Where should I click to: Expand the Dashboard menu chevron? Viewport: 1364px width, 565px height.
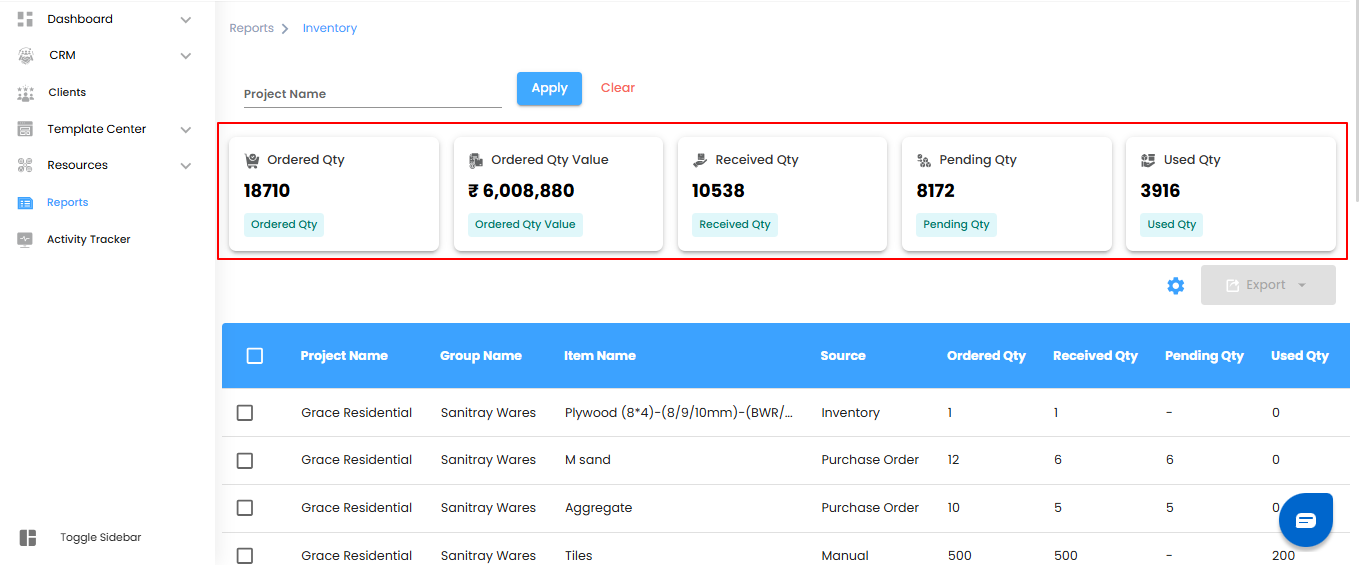(186, 20)
